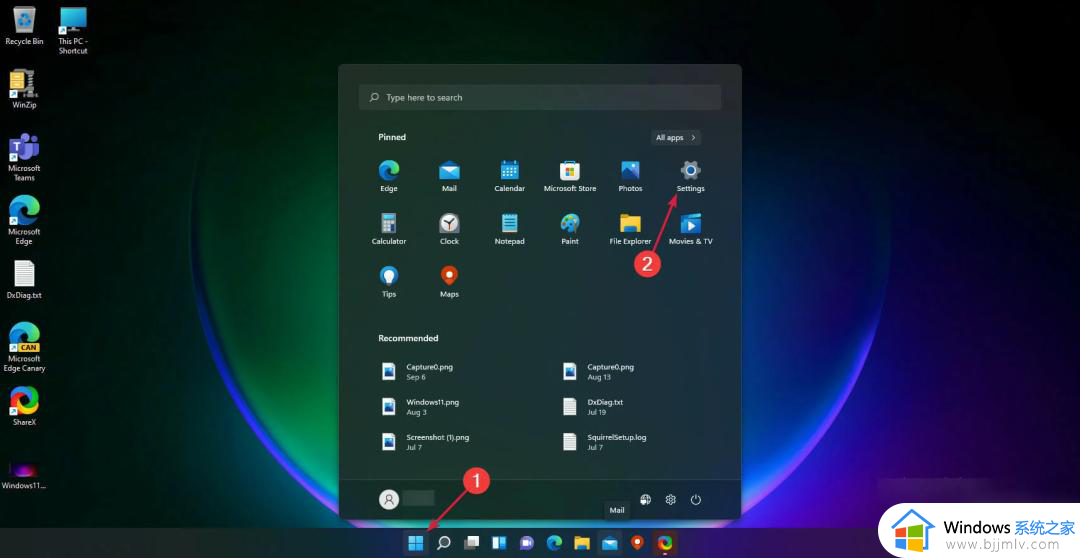Image resolution: width=1080 pixels, height=558 pixels.
Task: Open Microsoft Store from pinned apps
Action: [x=570, y=176]
